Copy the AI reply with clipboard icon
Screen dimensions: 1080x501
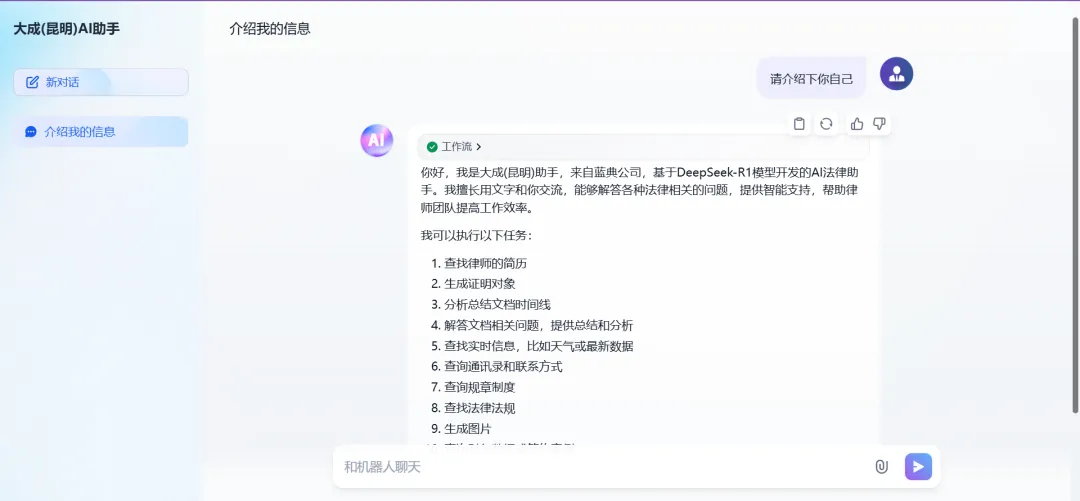799,123
